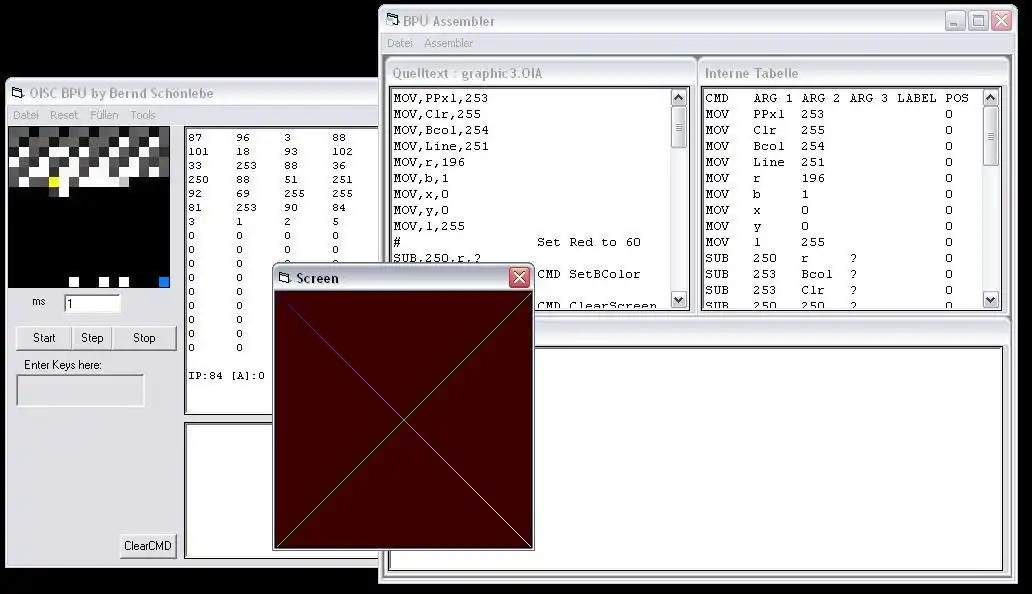Focus the Enter Keys here text box
Image resolution: width=1032 pixels, height=594 pixels.
80,390
